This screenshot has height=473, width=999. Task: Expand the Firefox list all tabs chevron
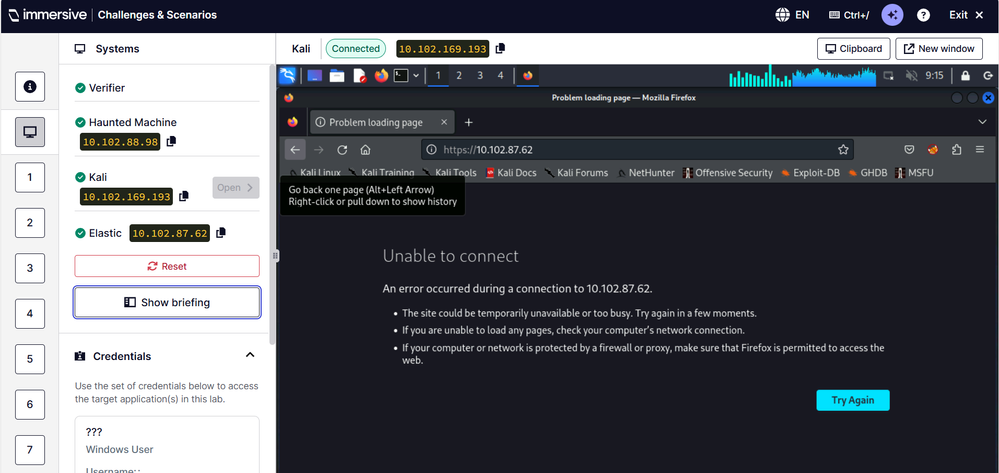click(x=982, y=122)
